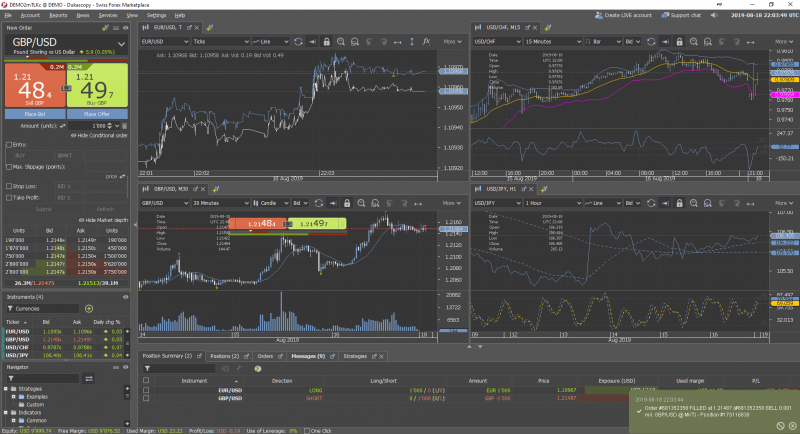Refresh the EUR/USD tick chart
The height and width of the screenshot is (434, 800).
point(298,42)
